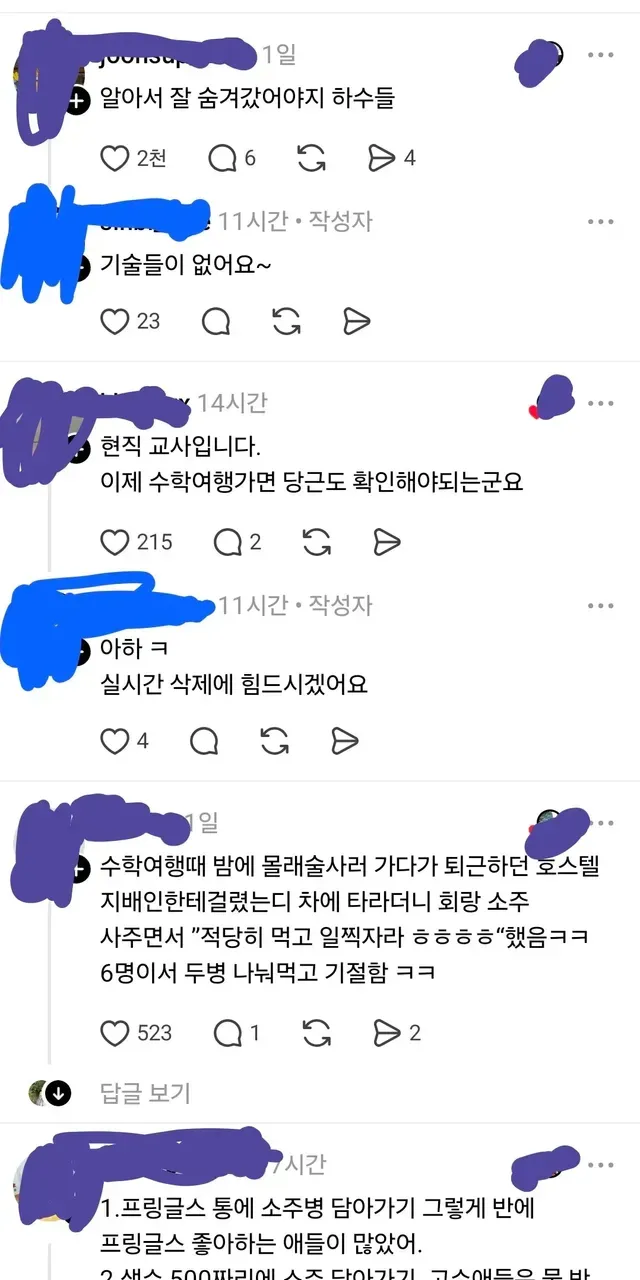Open the more options menu on the top comment
Viewport: 640px width, 1280px height.
(601, 55)
